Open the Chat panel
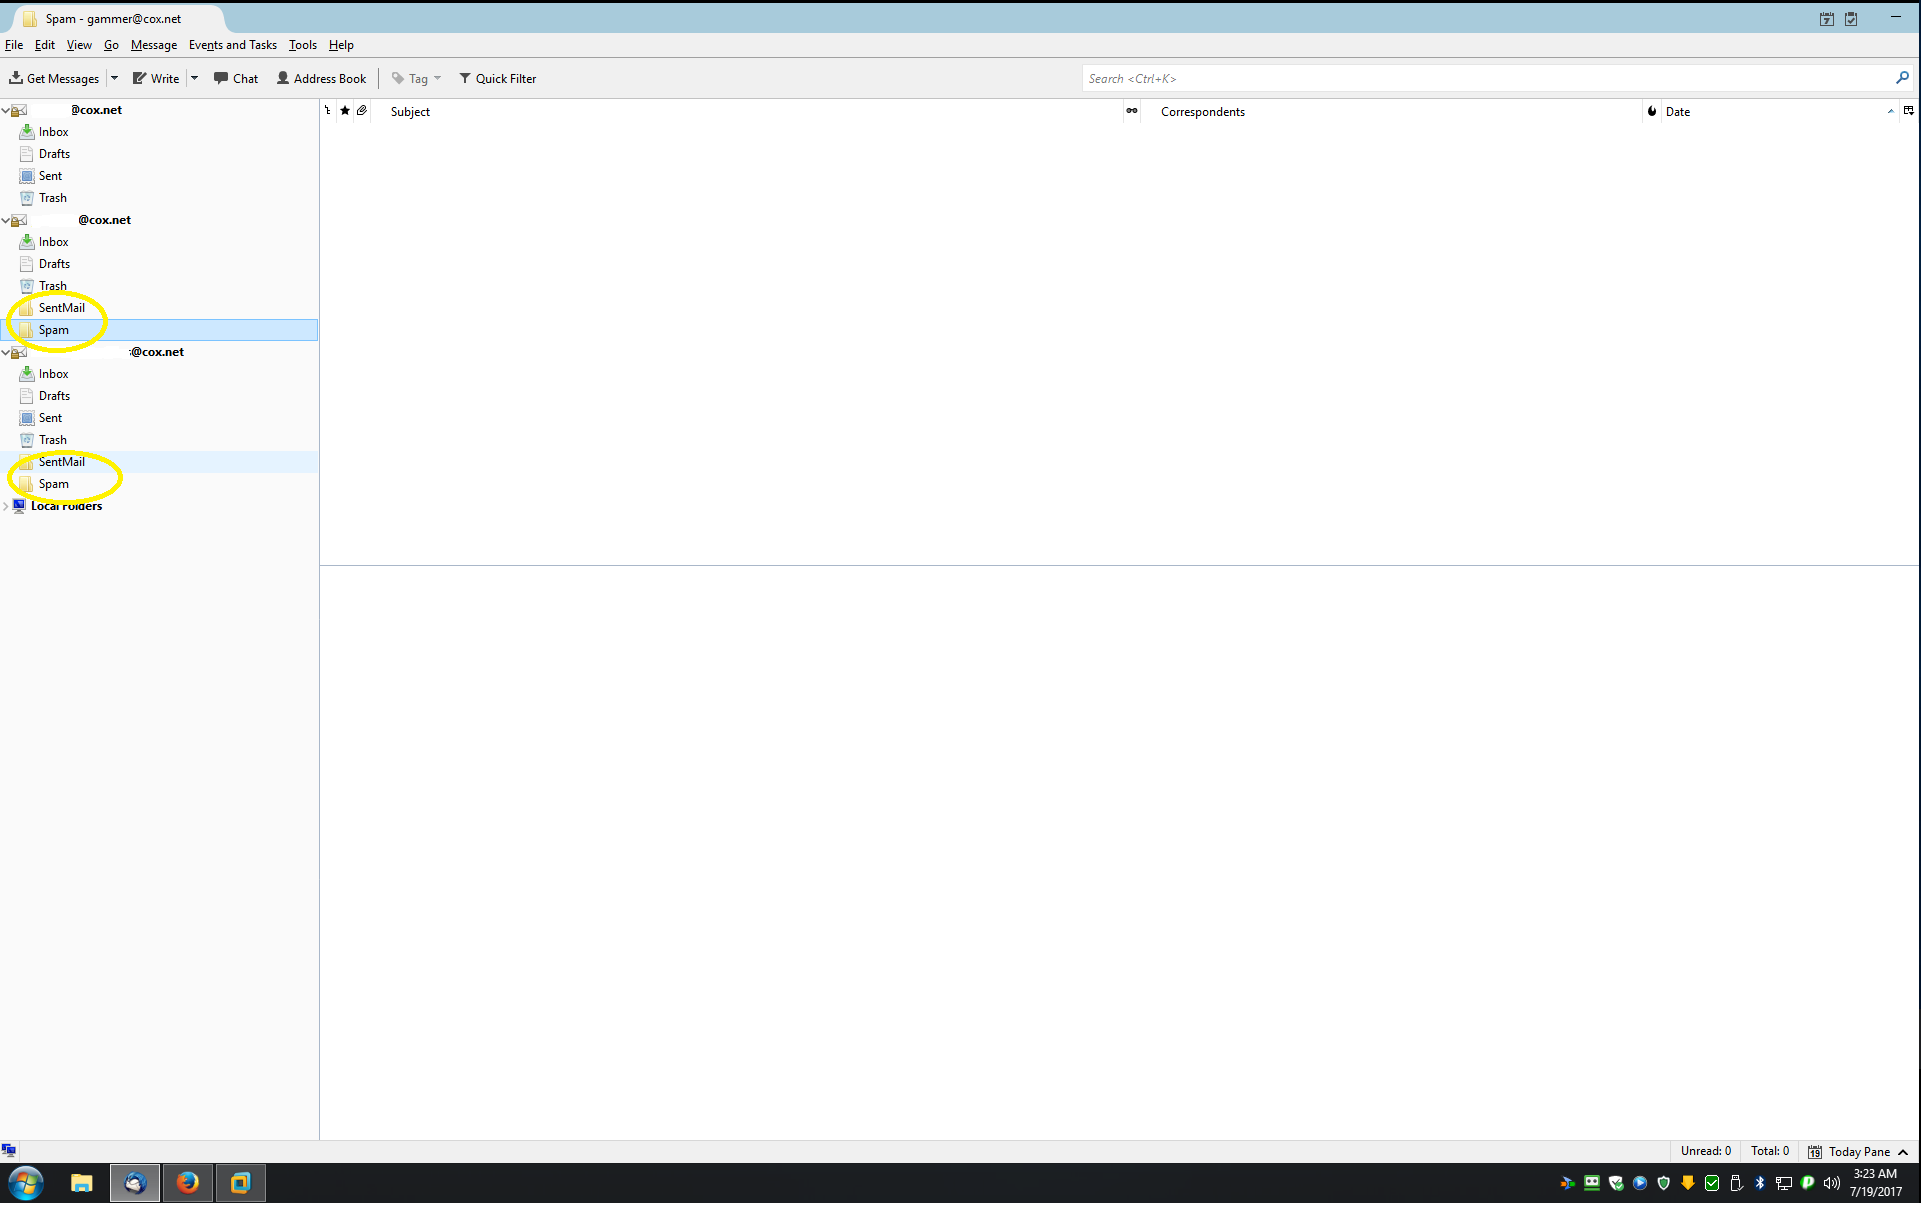The height and width of the screenshot is (1205, 1921). [236, 78]
